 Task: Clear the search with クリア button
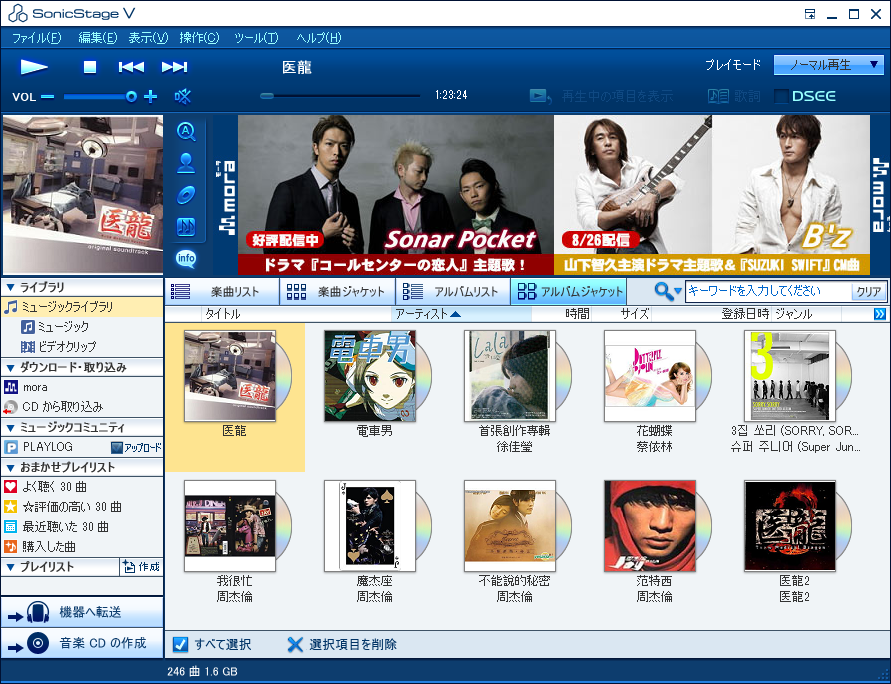pos(869,292)
